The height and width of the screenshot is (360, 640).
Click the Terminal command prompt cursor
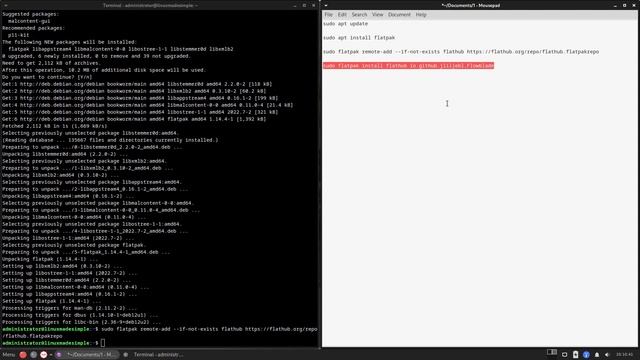[x=103, y=343]
